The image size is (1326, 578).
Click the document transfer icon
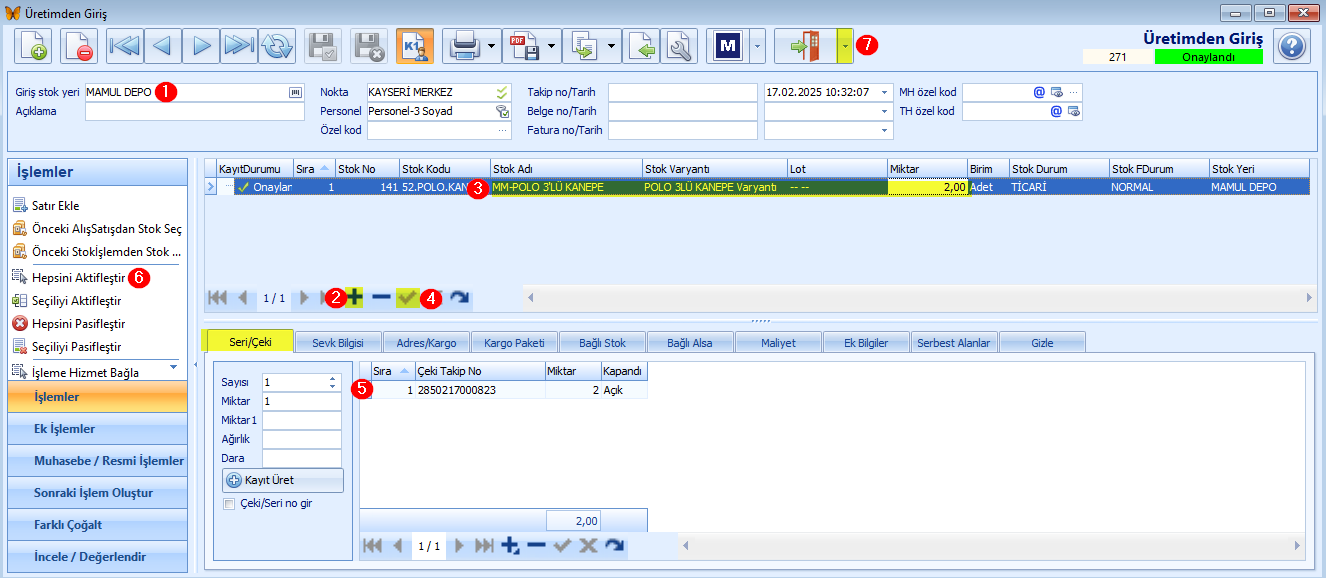coord(584,46)
